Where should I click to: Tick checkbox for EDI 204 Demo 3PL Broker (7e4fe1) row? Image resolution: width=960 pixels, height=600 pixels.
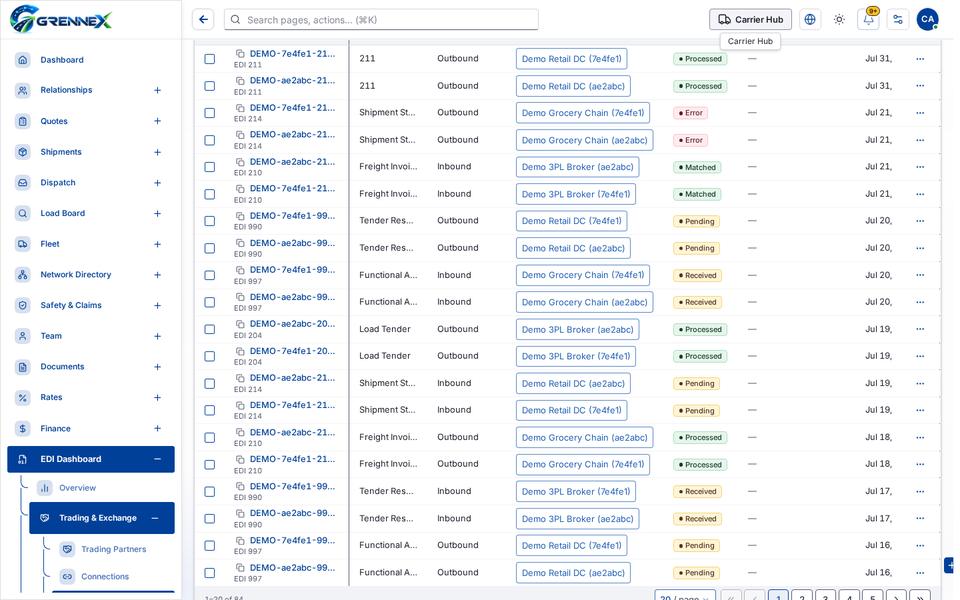(209, 356)
